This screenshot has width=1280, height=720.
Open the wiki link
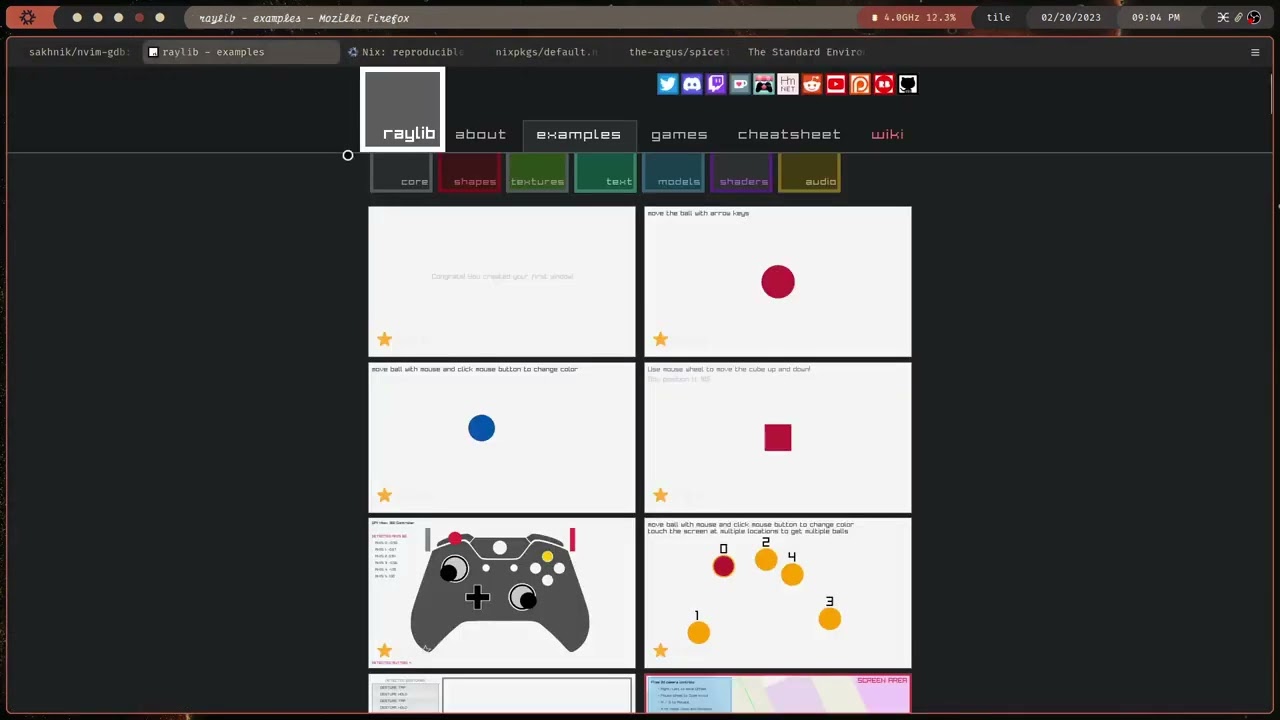(887, 134)
